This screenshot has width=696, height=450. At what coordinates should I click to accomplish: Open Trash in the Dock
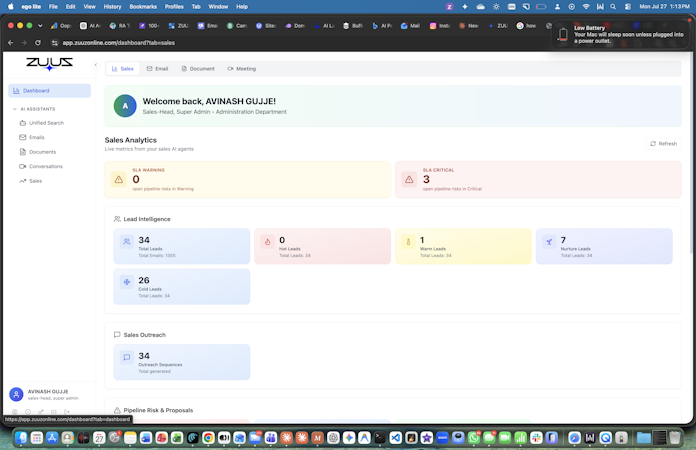[675, 438]
